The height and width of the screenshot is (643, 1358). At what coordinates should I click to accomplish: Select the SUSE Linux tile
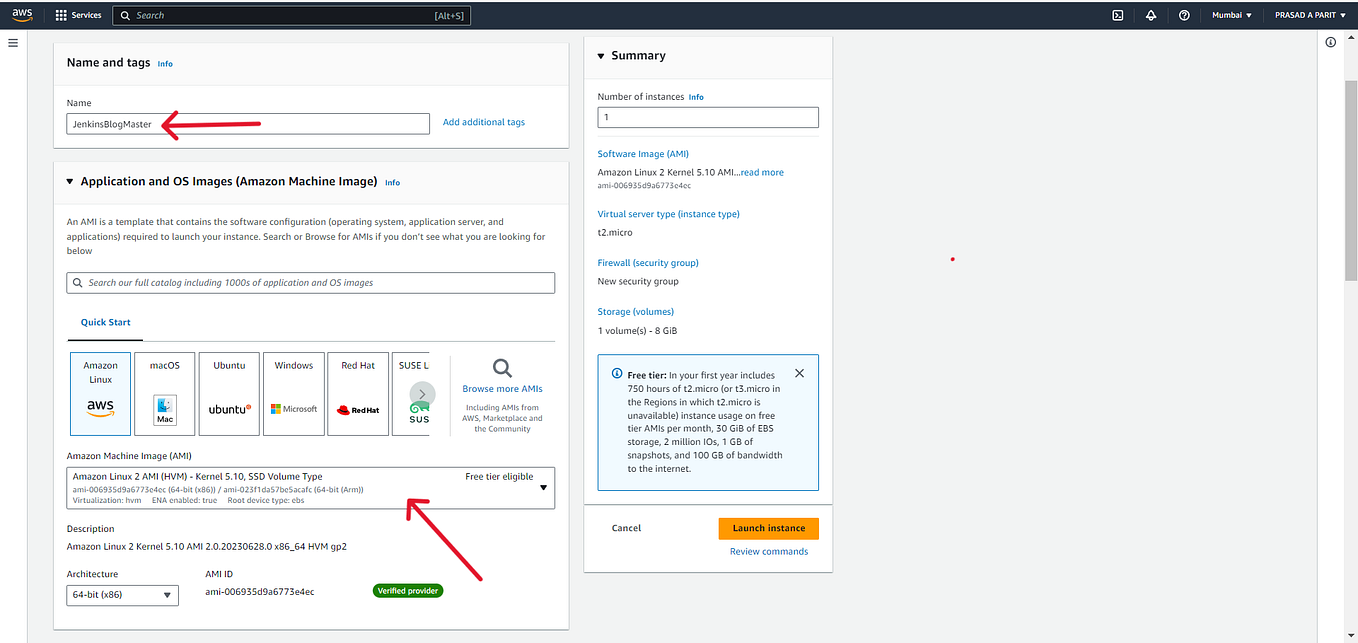pyautogui.click(x=411, y=393)
